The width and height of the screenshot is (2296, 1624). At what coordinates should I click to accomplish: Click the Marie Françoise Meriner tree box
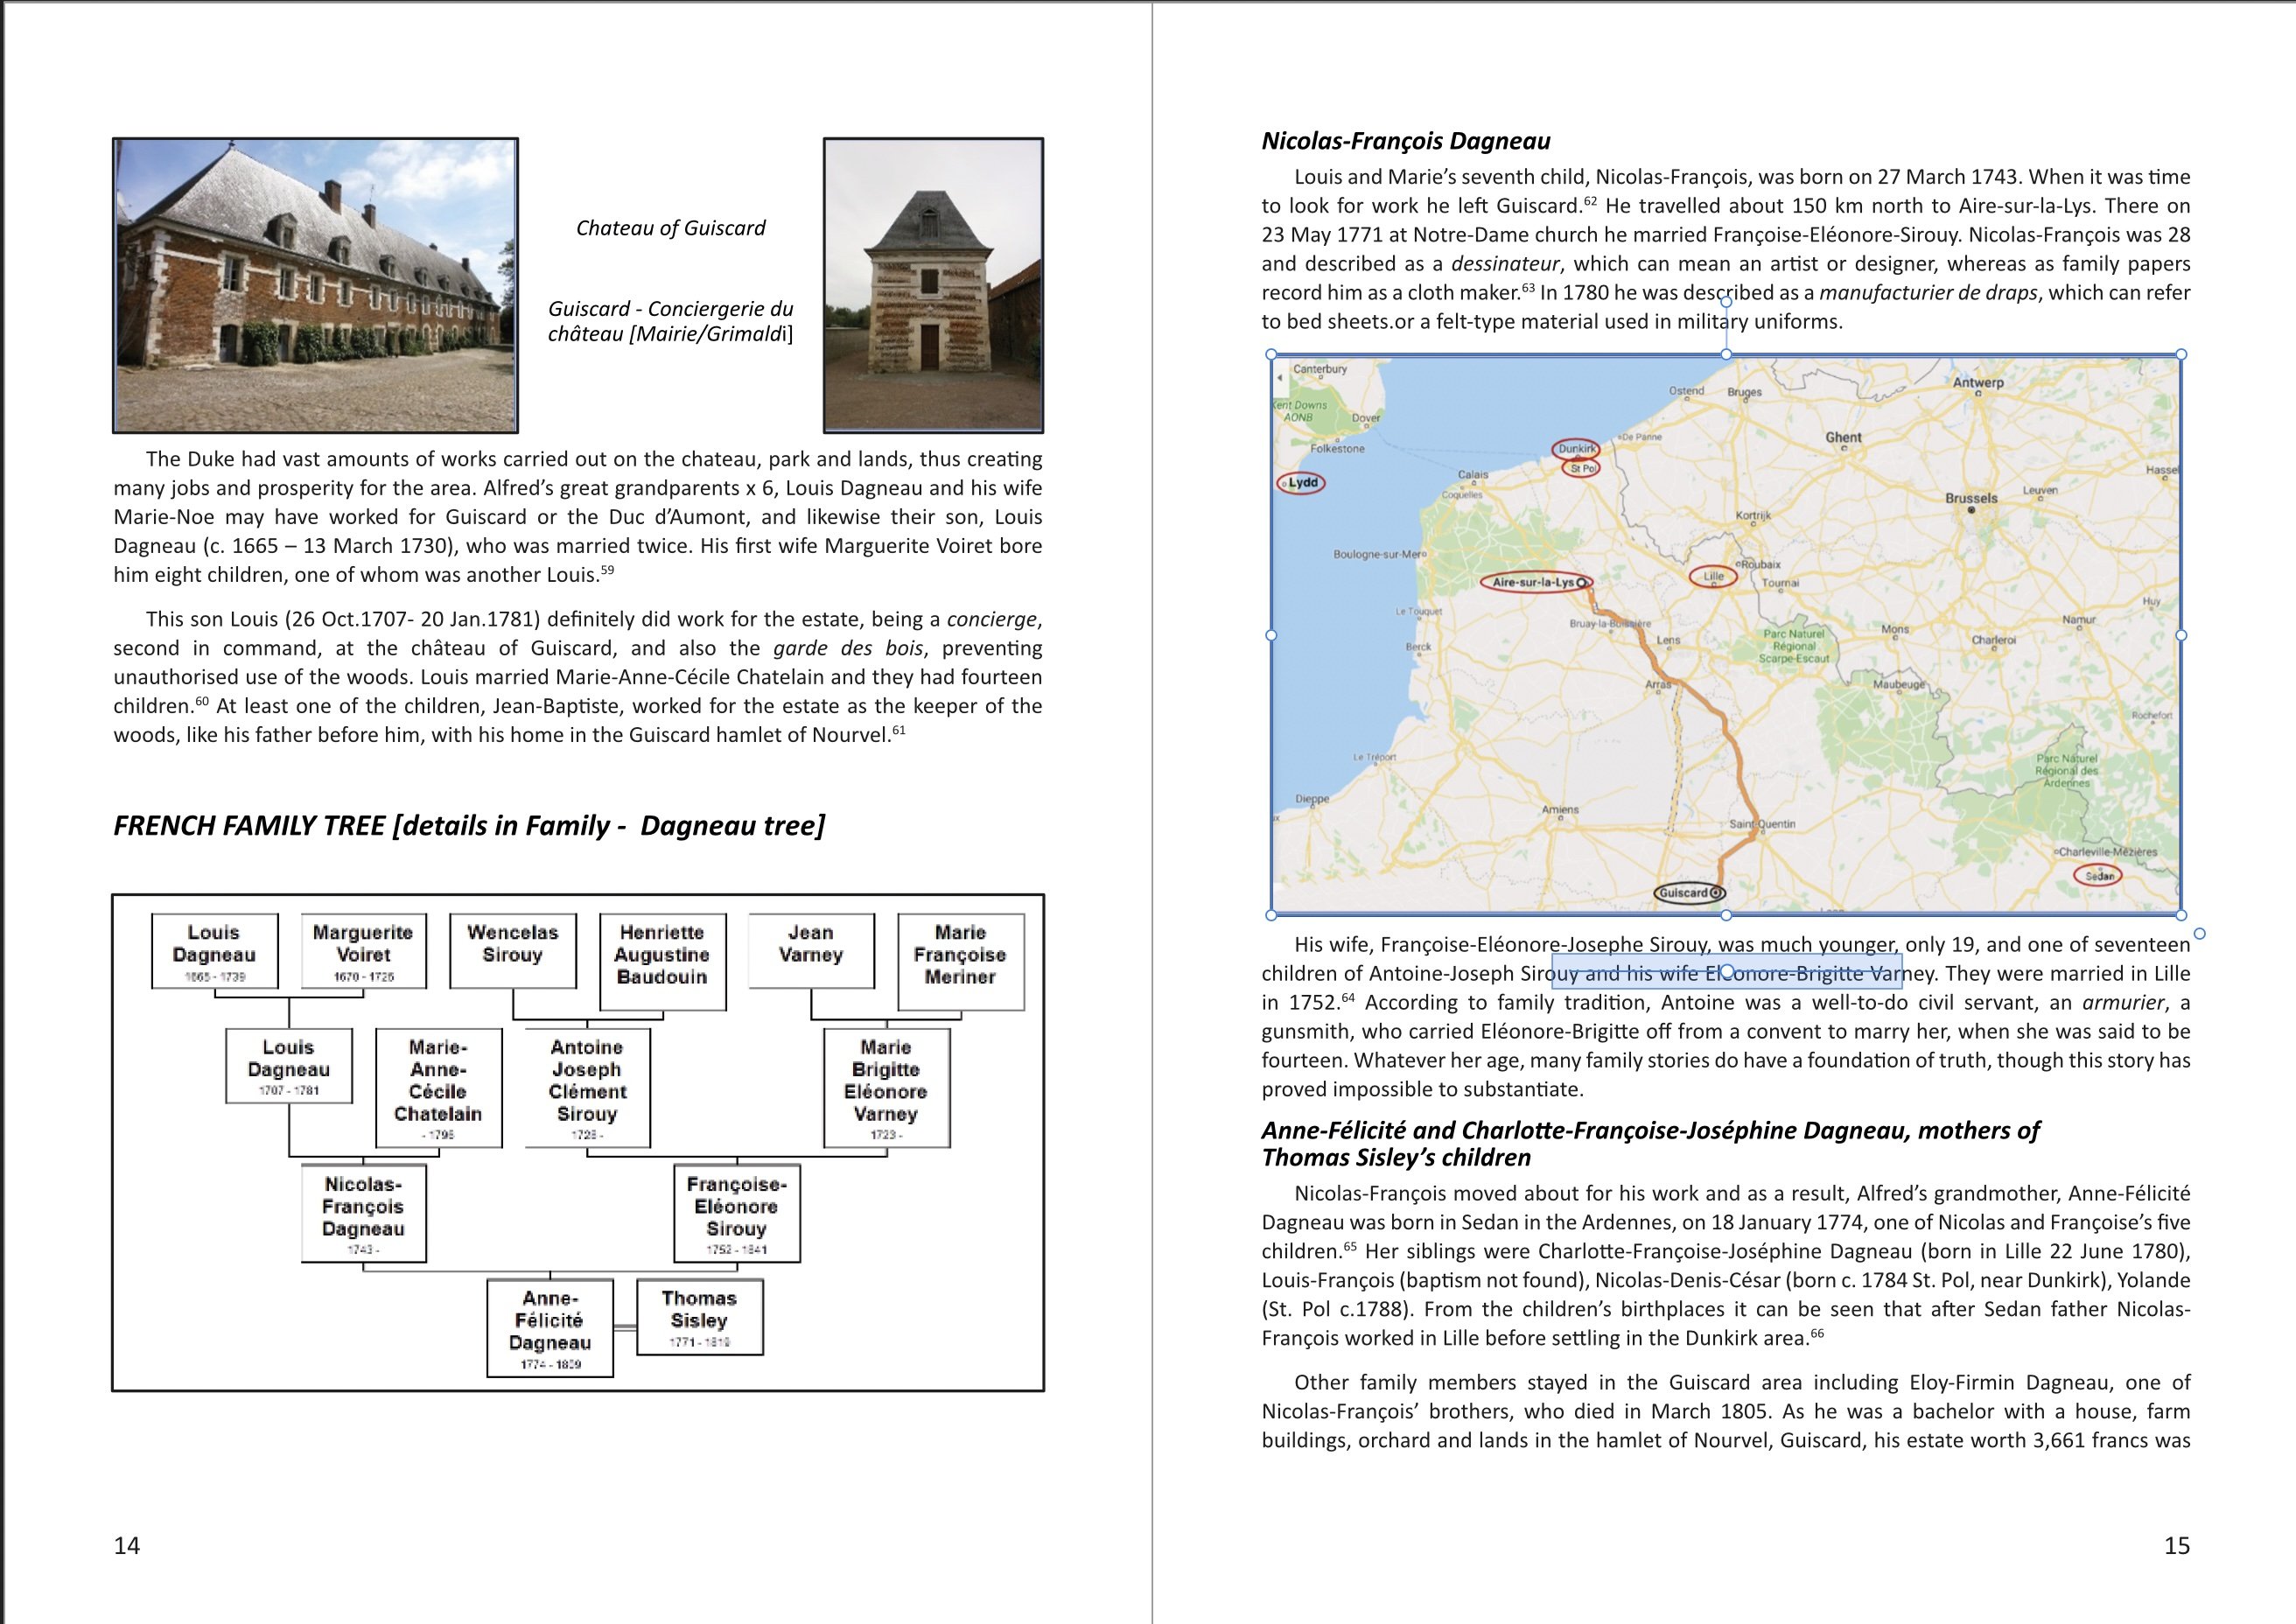[960, 961]
